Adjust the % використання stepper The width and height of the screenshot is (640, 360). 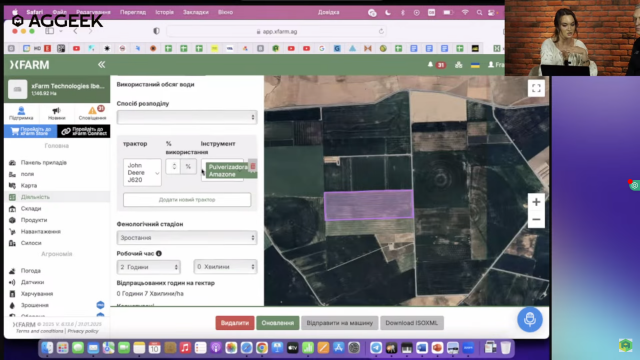[174, 166]
